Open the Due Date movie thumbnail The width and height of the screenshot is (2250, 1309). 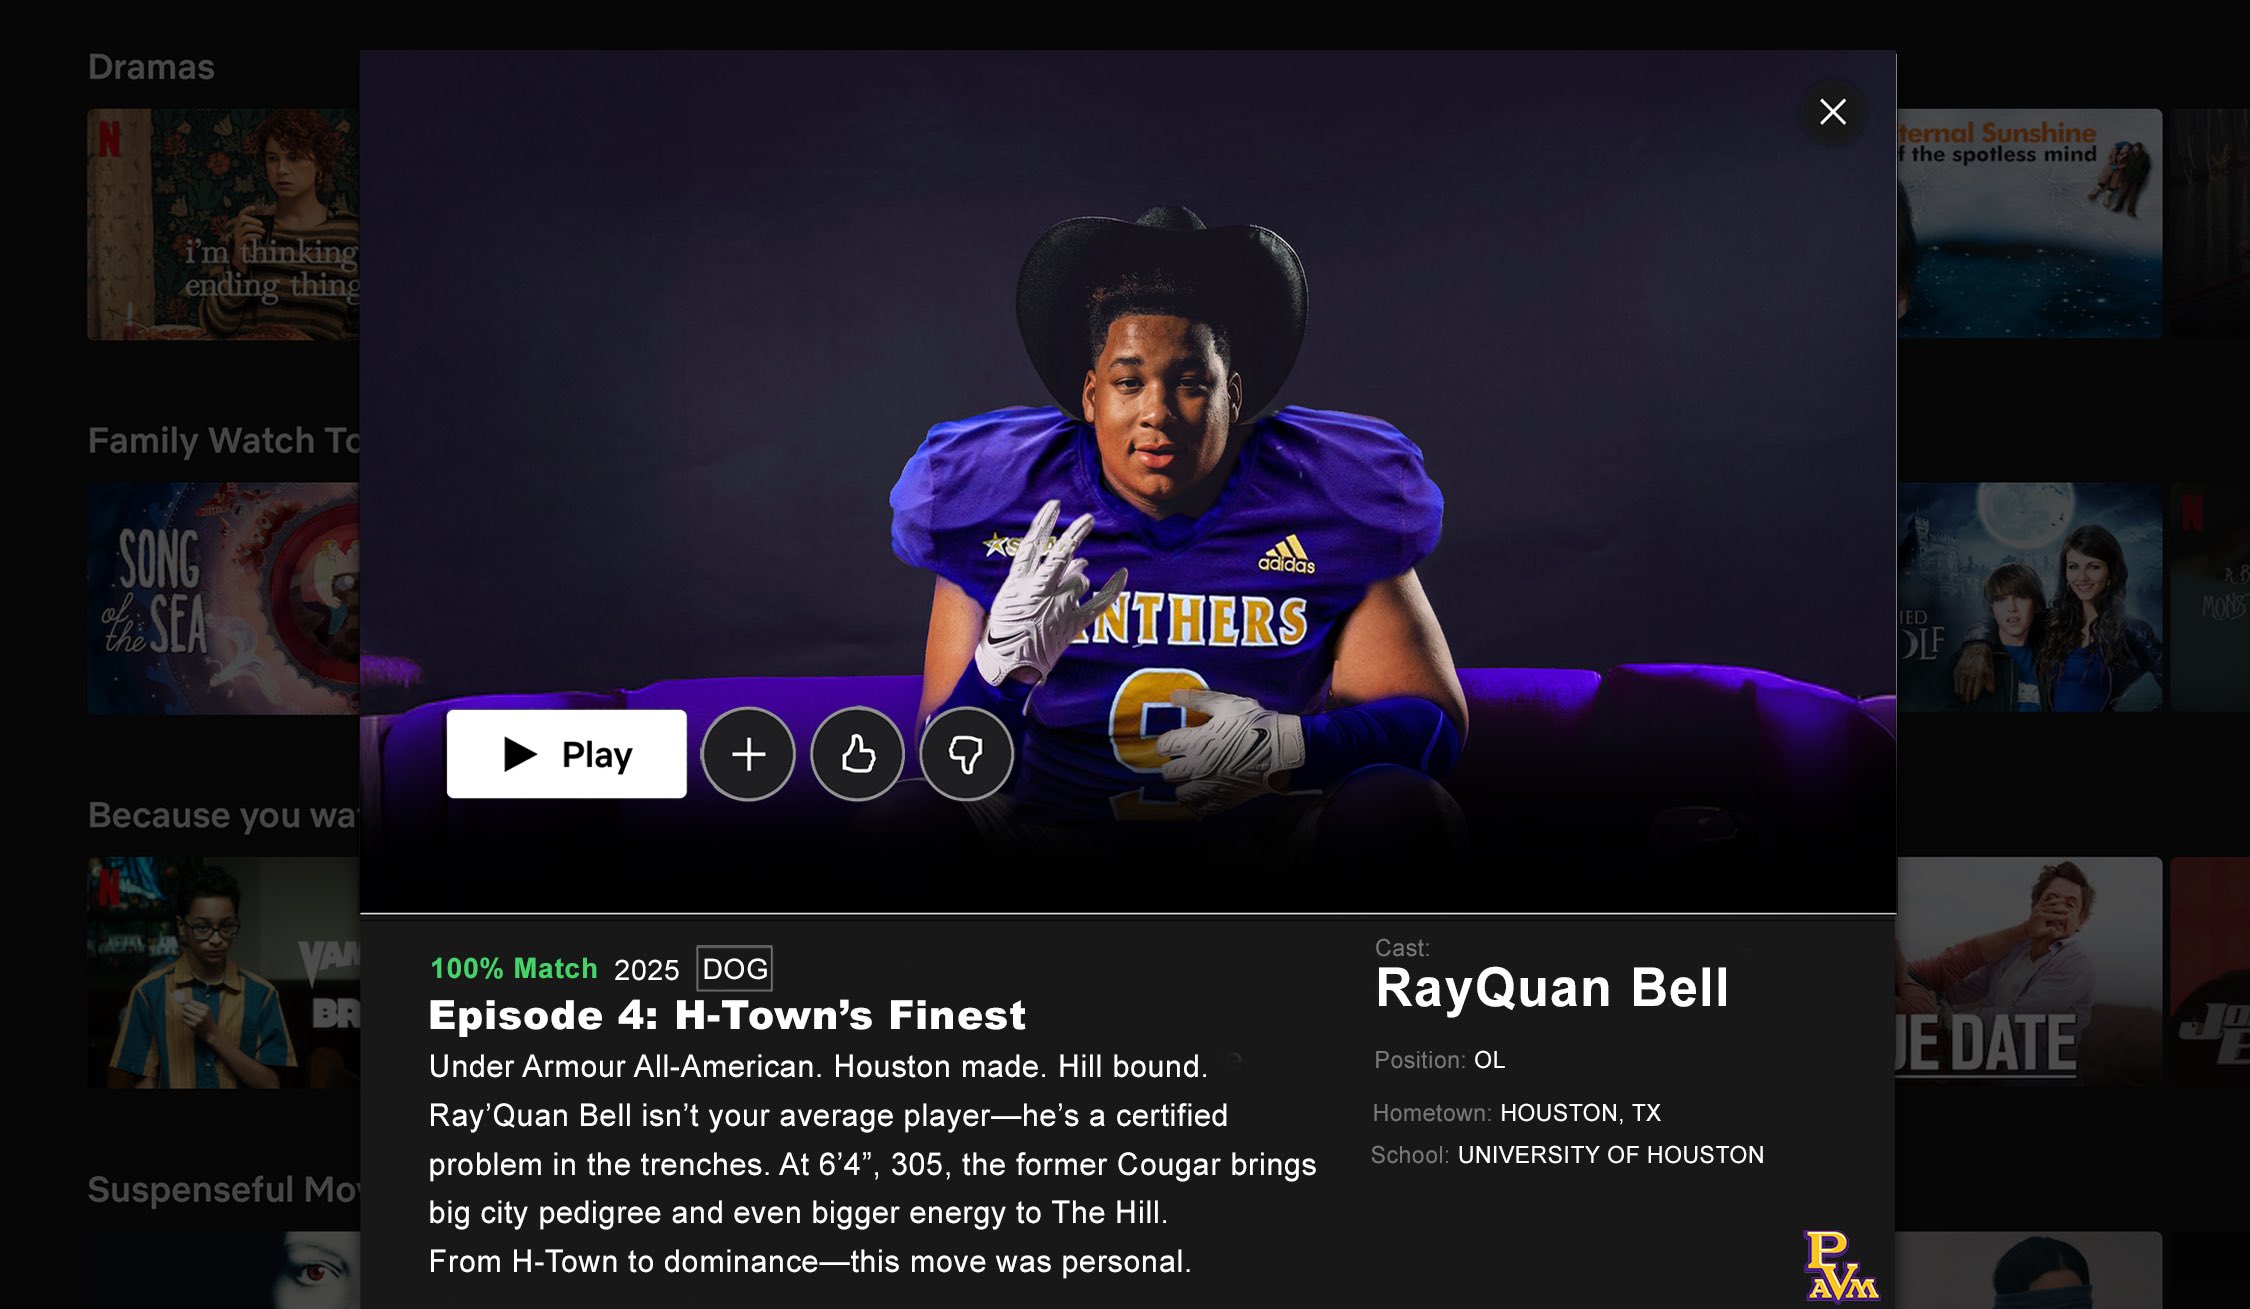[2029, 972]
